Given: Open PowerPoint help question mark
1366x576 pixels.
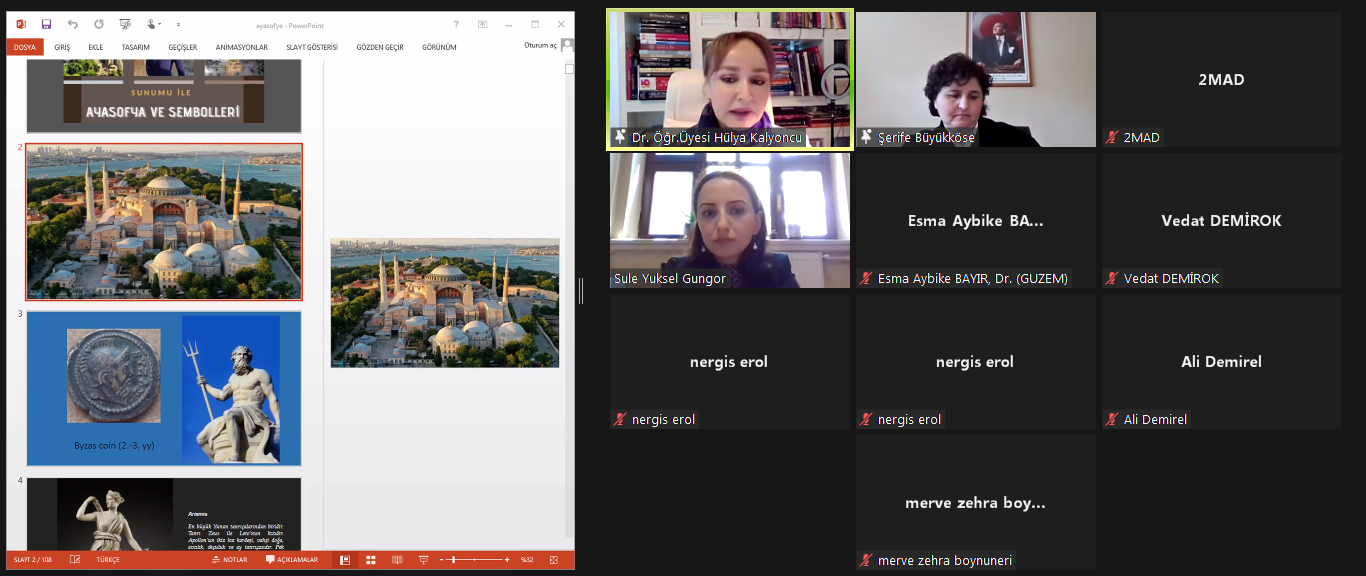Looking at the screenshot, I should pos(456,24).
